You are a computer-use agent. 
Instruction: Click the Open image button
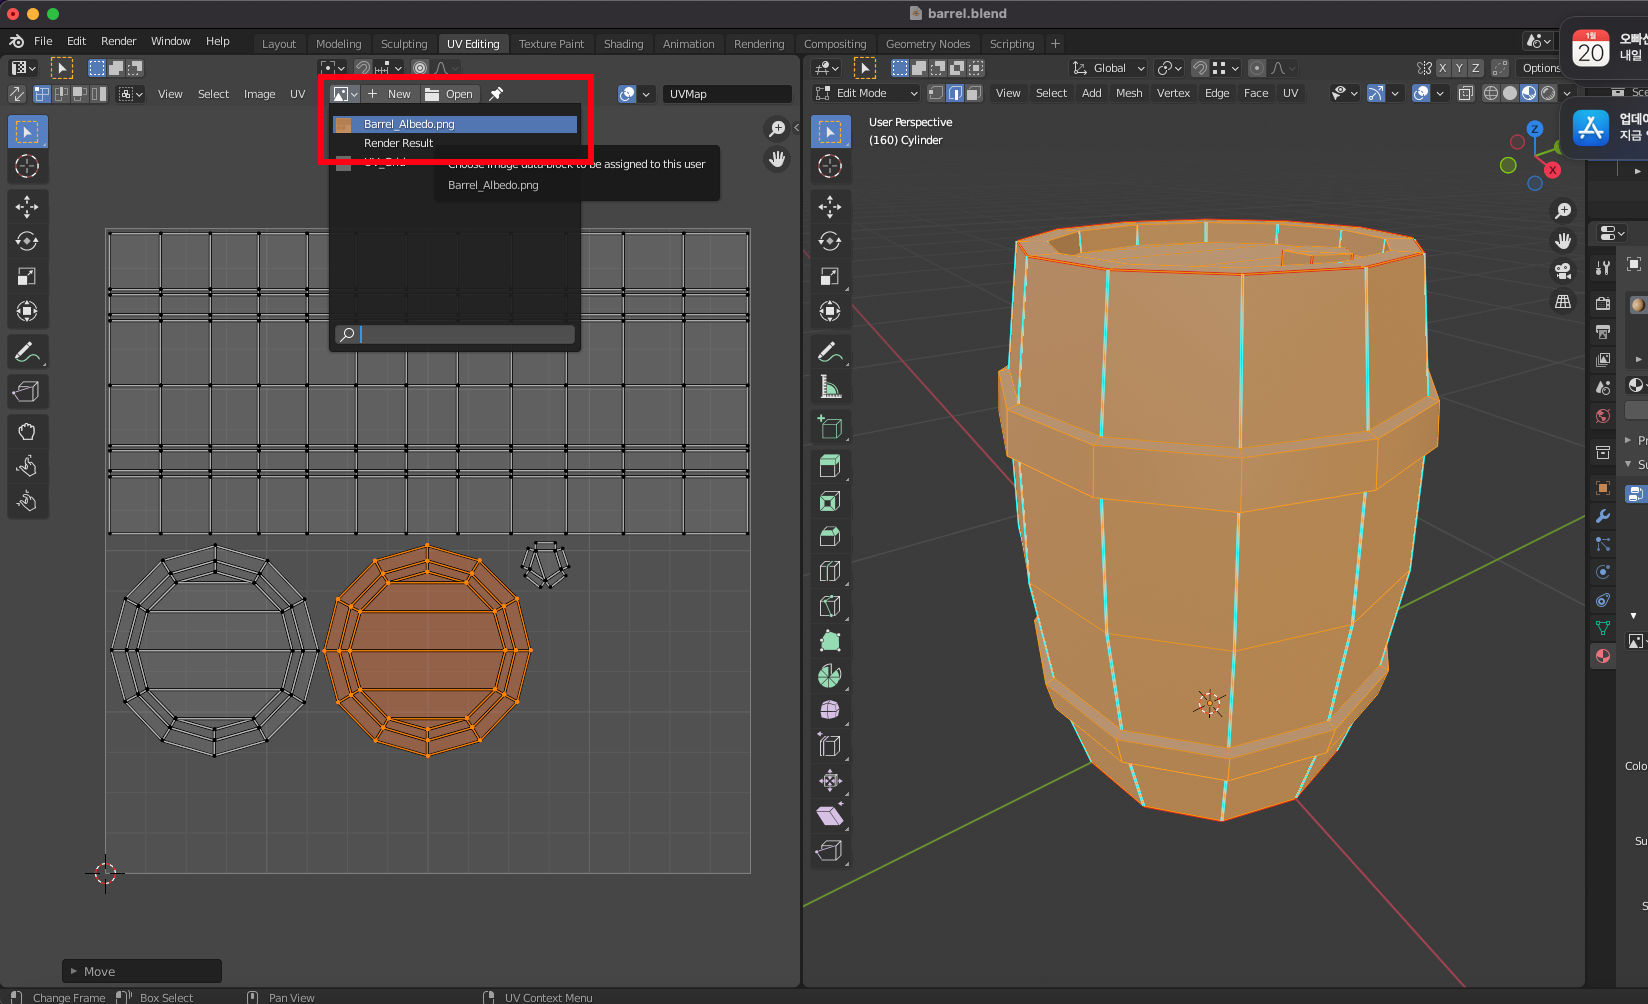(x=449, y=94)
